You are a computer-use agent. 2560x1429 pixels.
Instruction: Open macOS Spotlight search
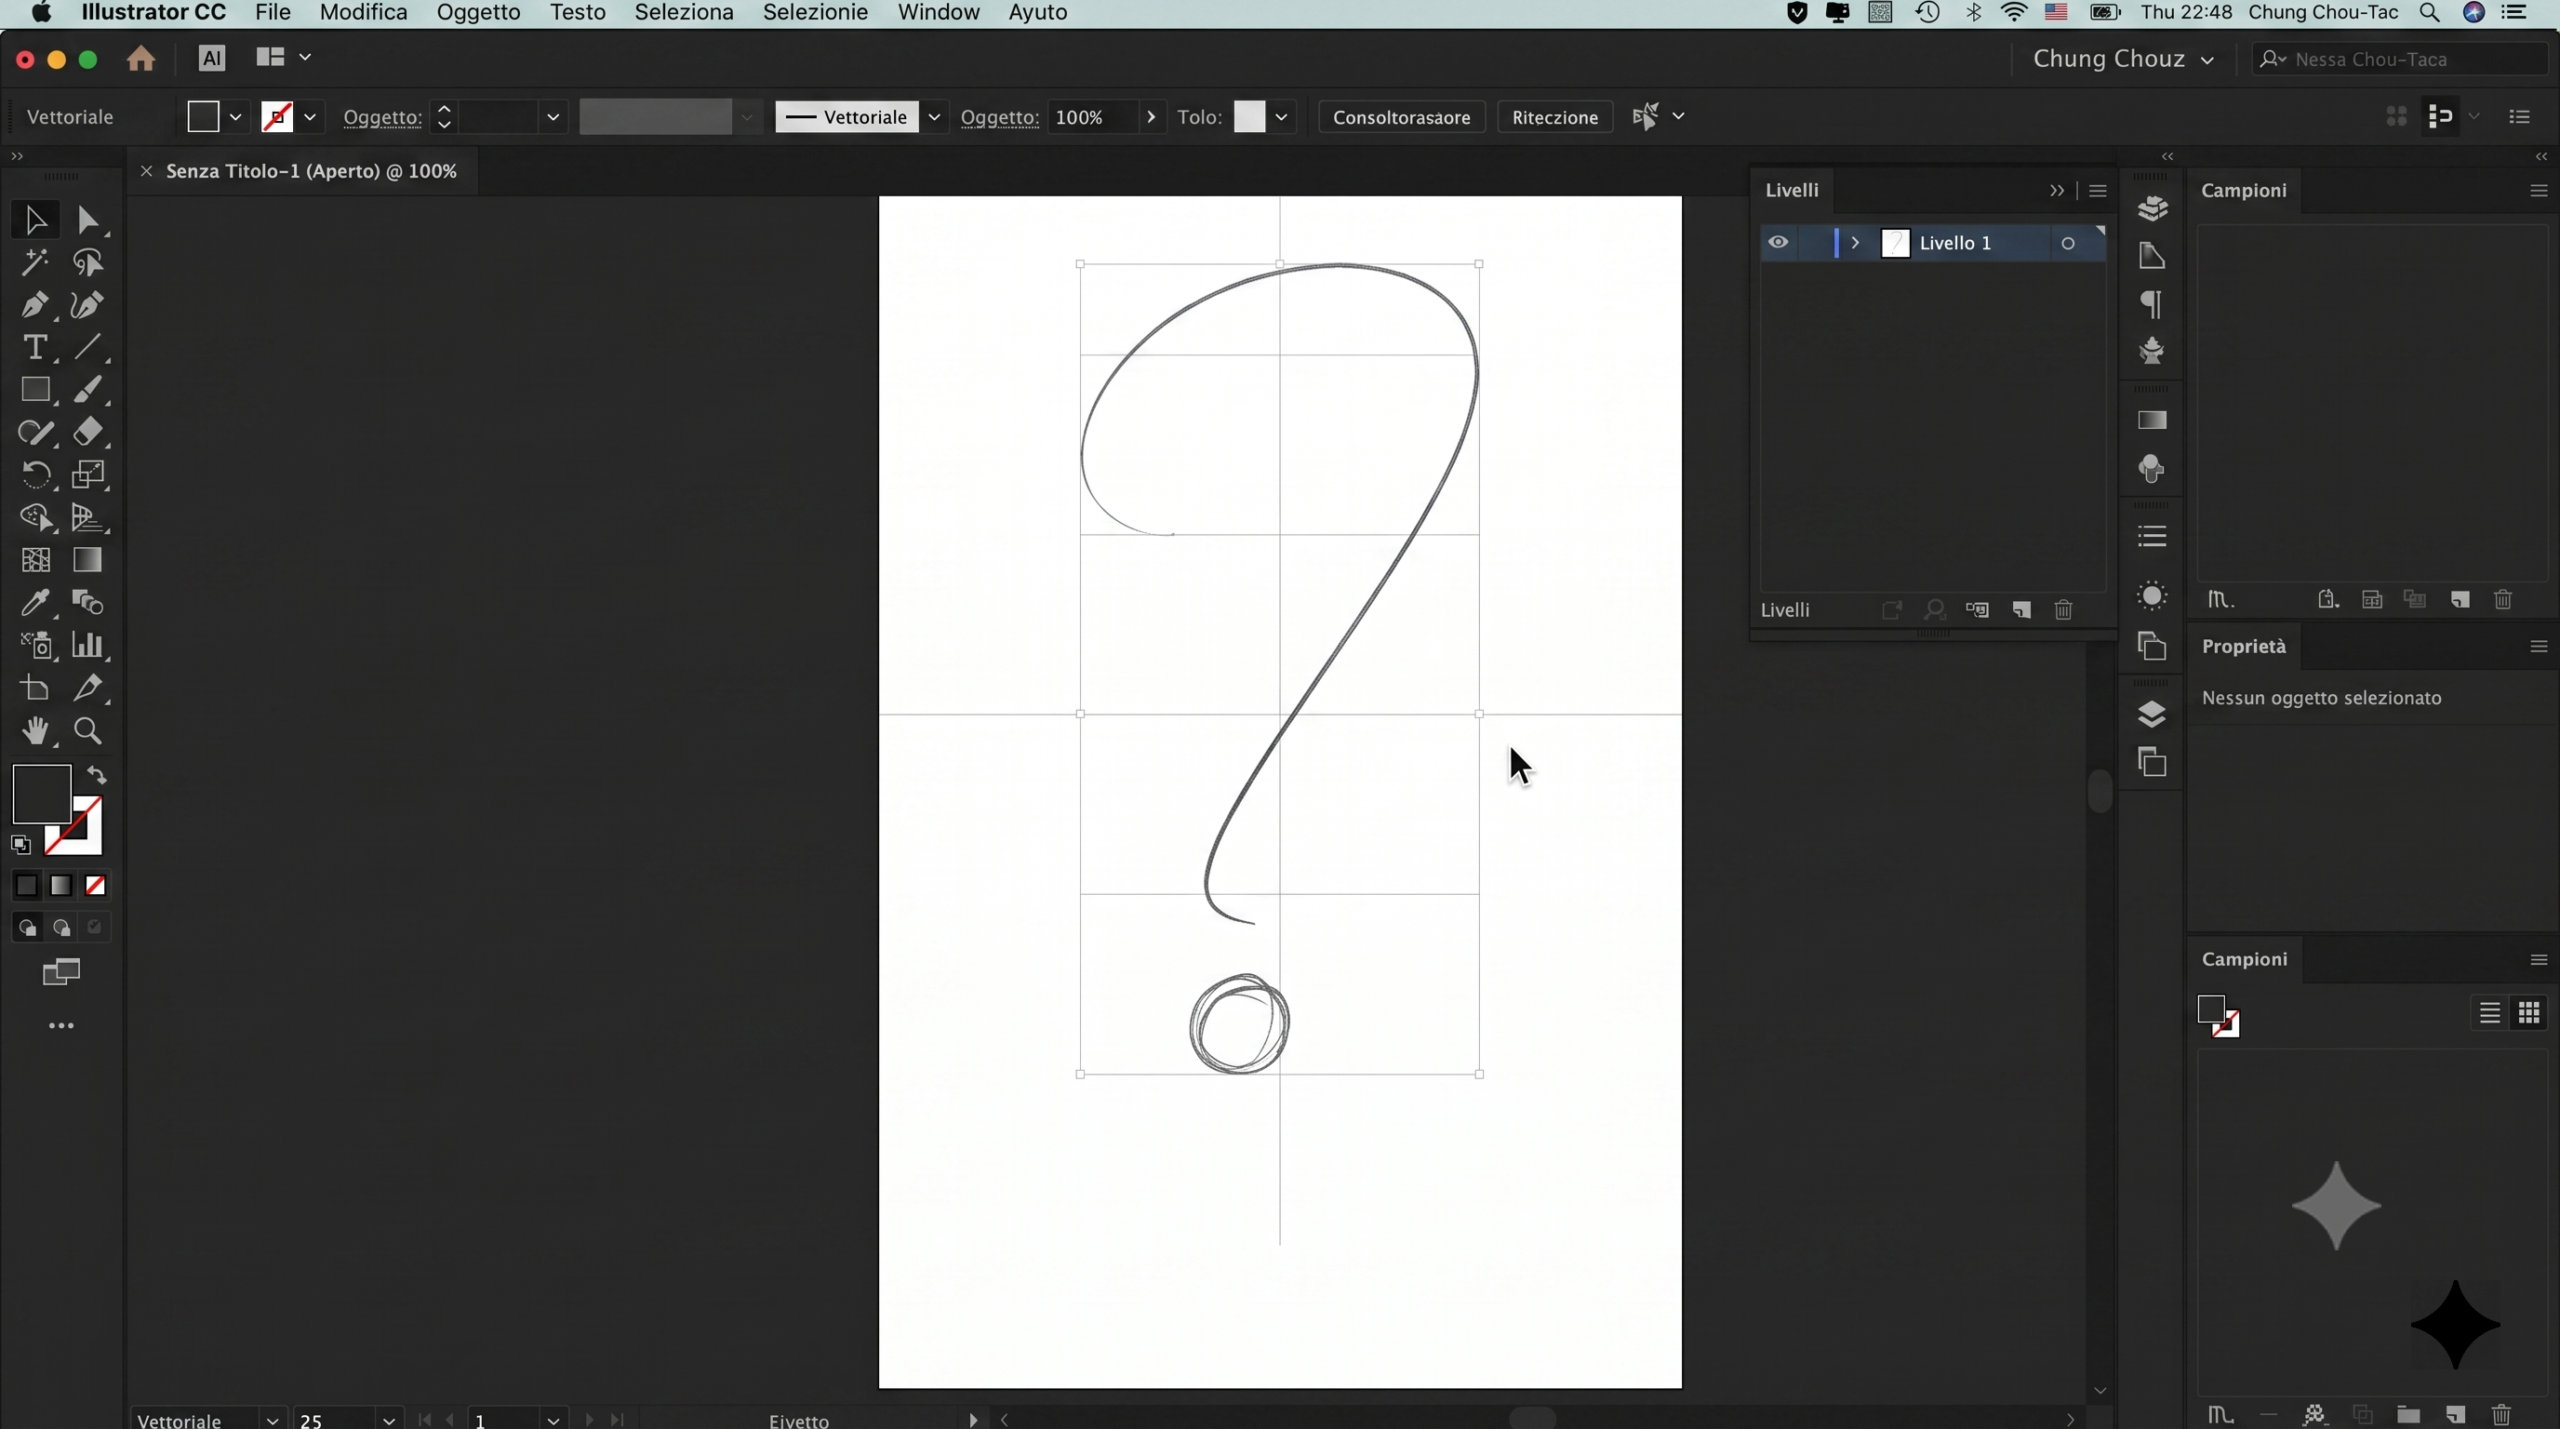(2428, 13)
